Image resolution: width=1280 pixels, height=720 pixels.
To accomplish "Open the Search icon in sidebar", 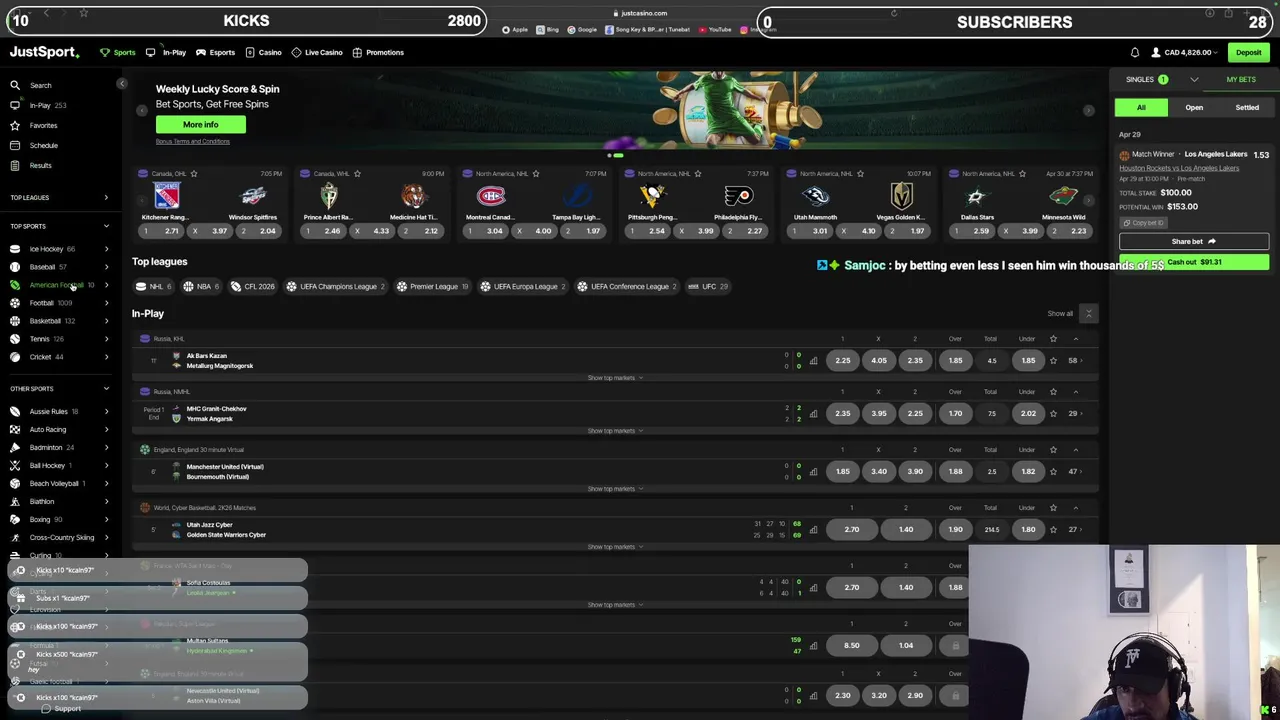I will [x=15, y=85].
